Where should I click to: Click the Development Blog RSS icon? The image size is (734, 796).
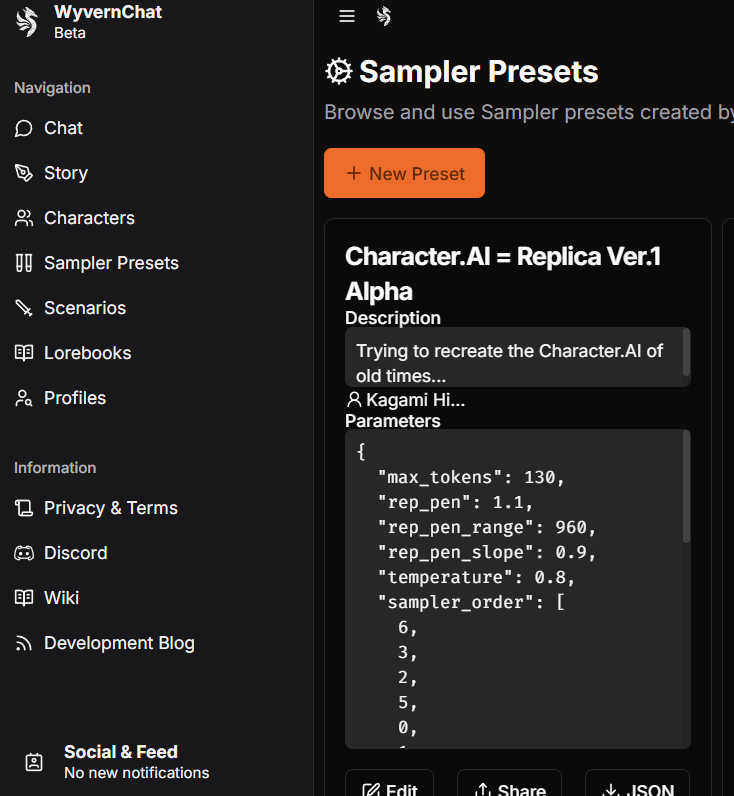pos(24,643)
